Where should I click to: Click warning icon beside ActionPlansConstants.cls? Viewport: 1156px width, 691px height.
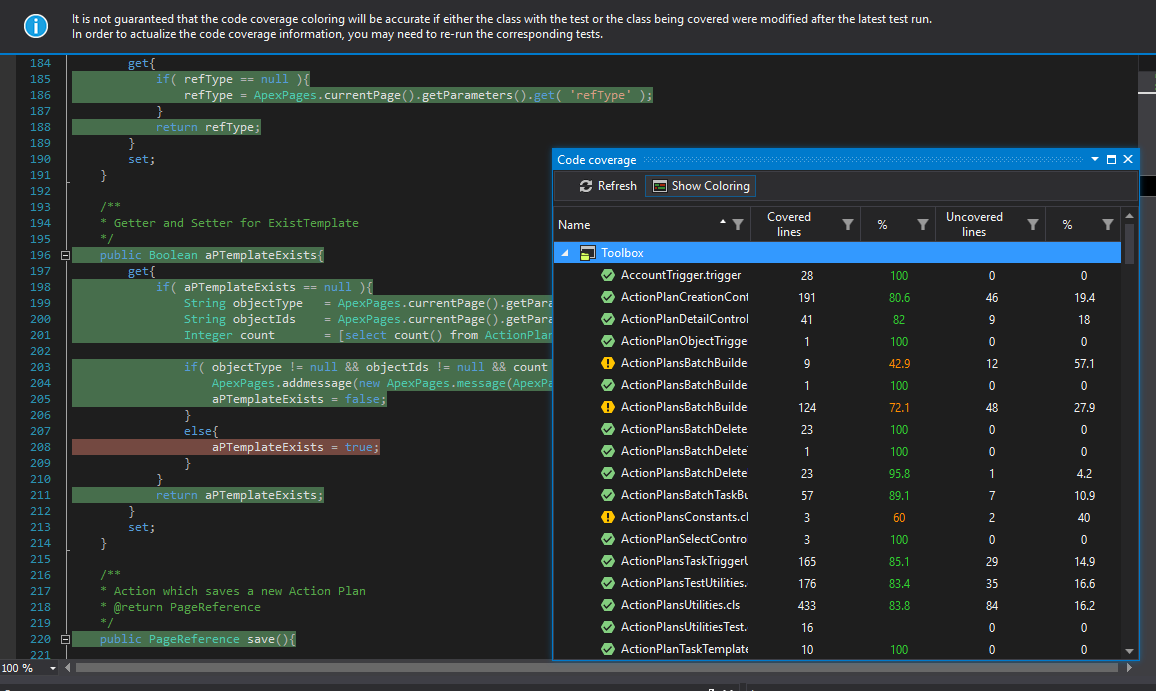pos(607,517)
